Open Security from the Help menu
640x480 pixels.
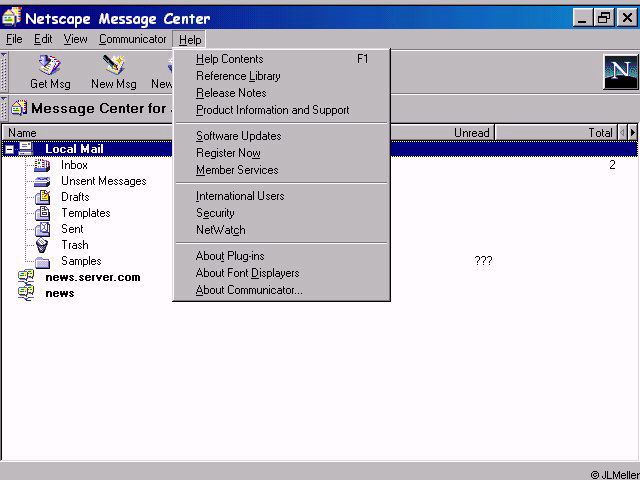(282, 213)
